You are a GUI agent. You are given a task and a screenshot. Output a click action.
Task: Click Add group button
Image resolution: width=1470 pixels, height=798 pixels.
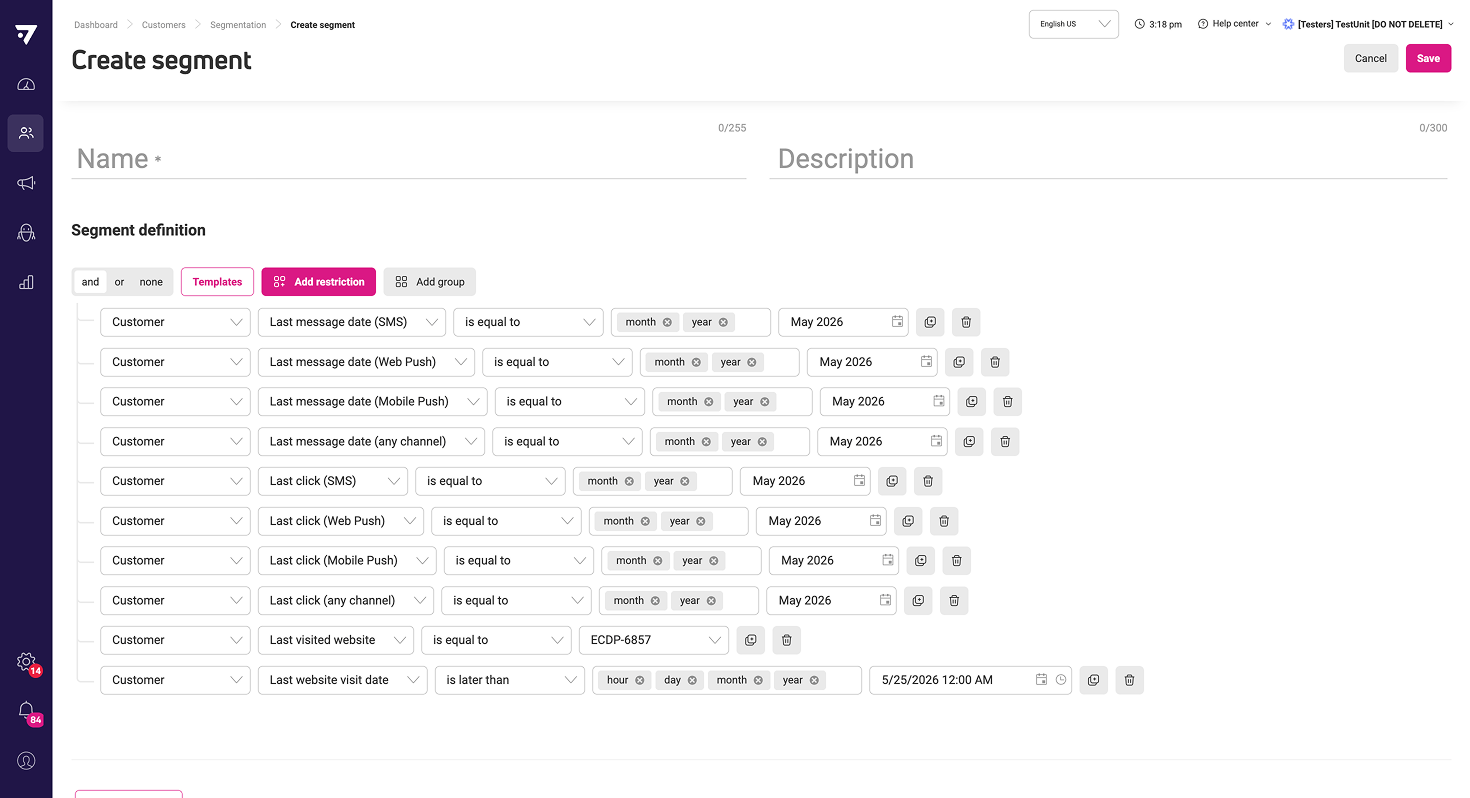point(430,282)
